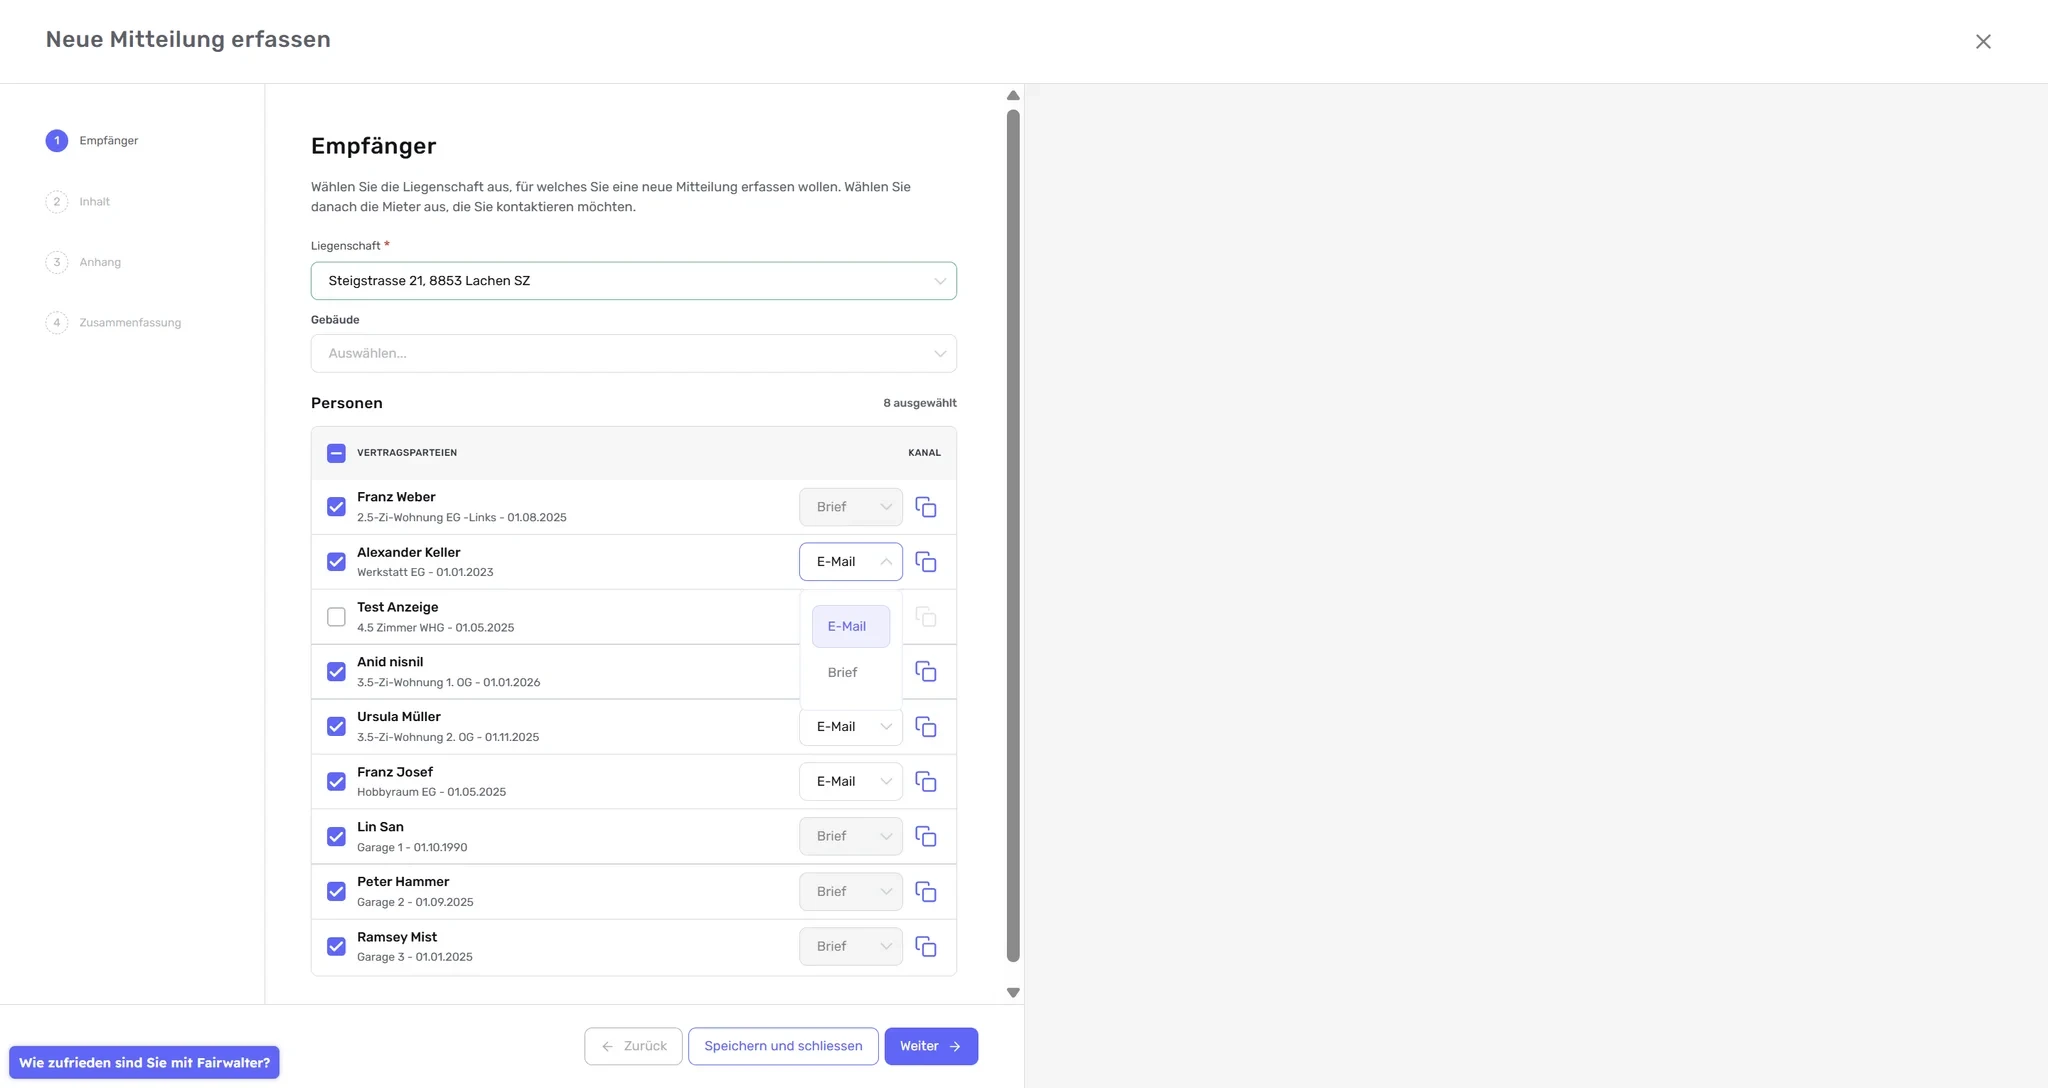Image resolution: width=2048 pixels, height=1088 pixels.
Task: Uncheck Alexander Keller checkbox
Action: click(336, 562)
